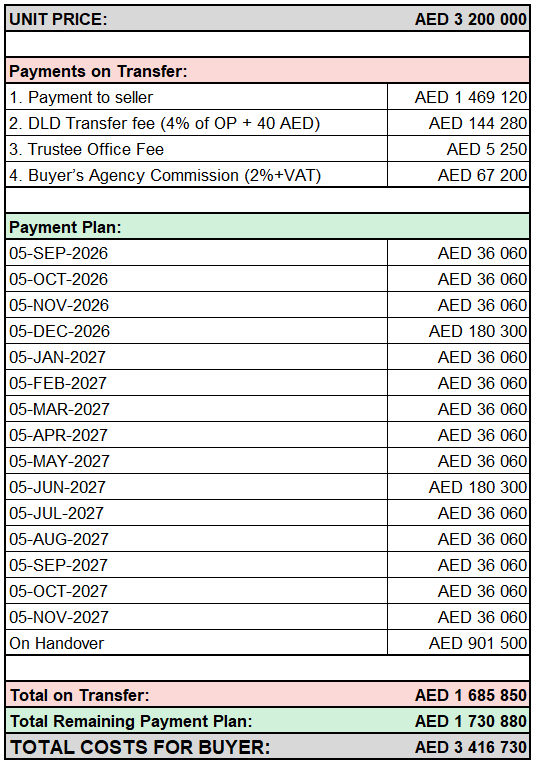Select the AED 67 200 commission cell

point(458,175)
